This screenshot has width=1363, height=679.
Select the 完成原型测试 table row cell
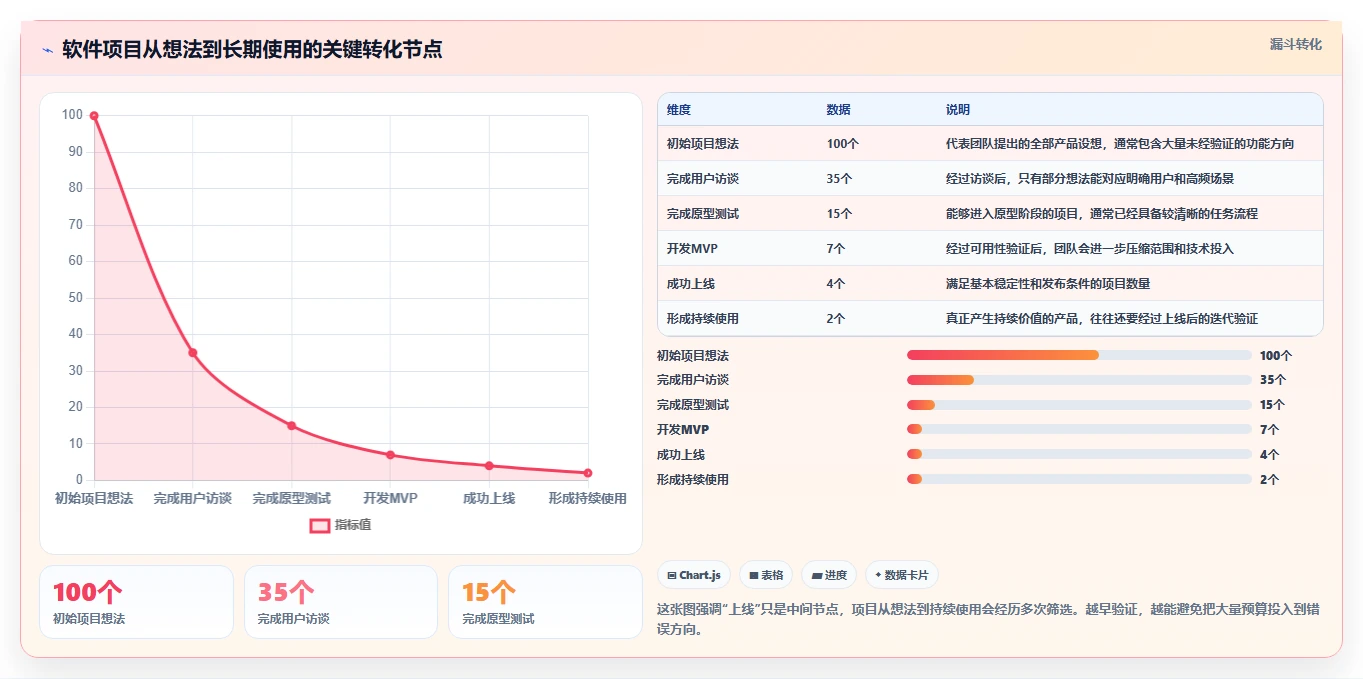pos(703,214)
